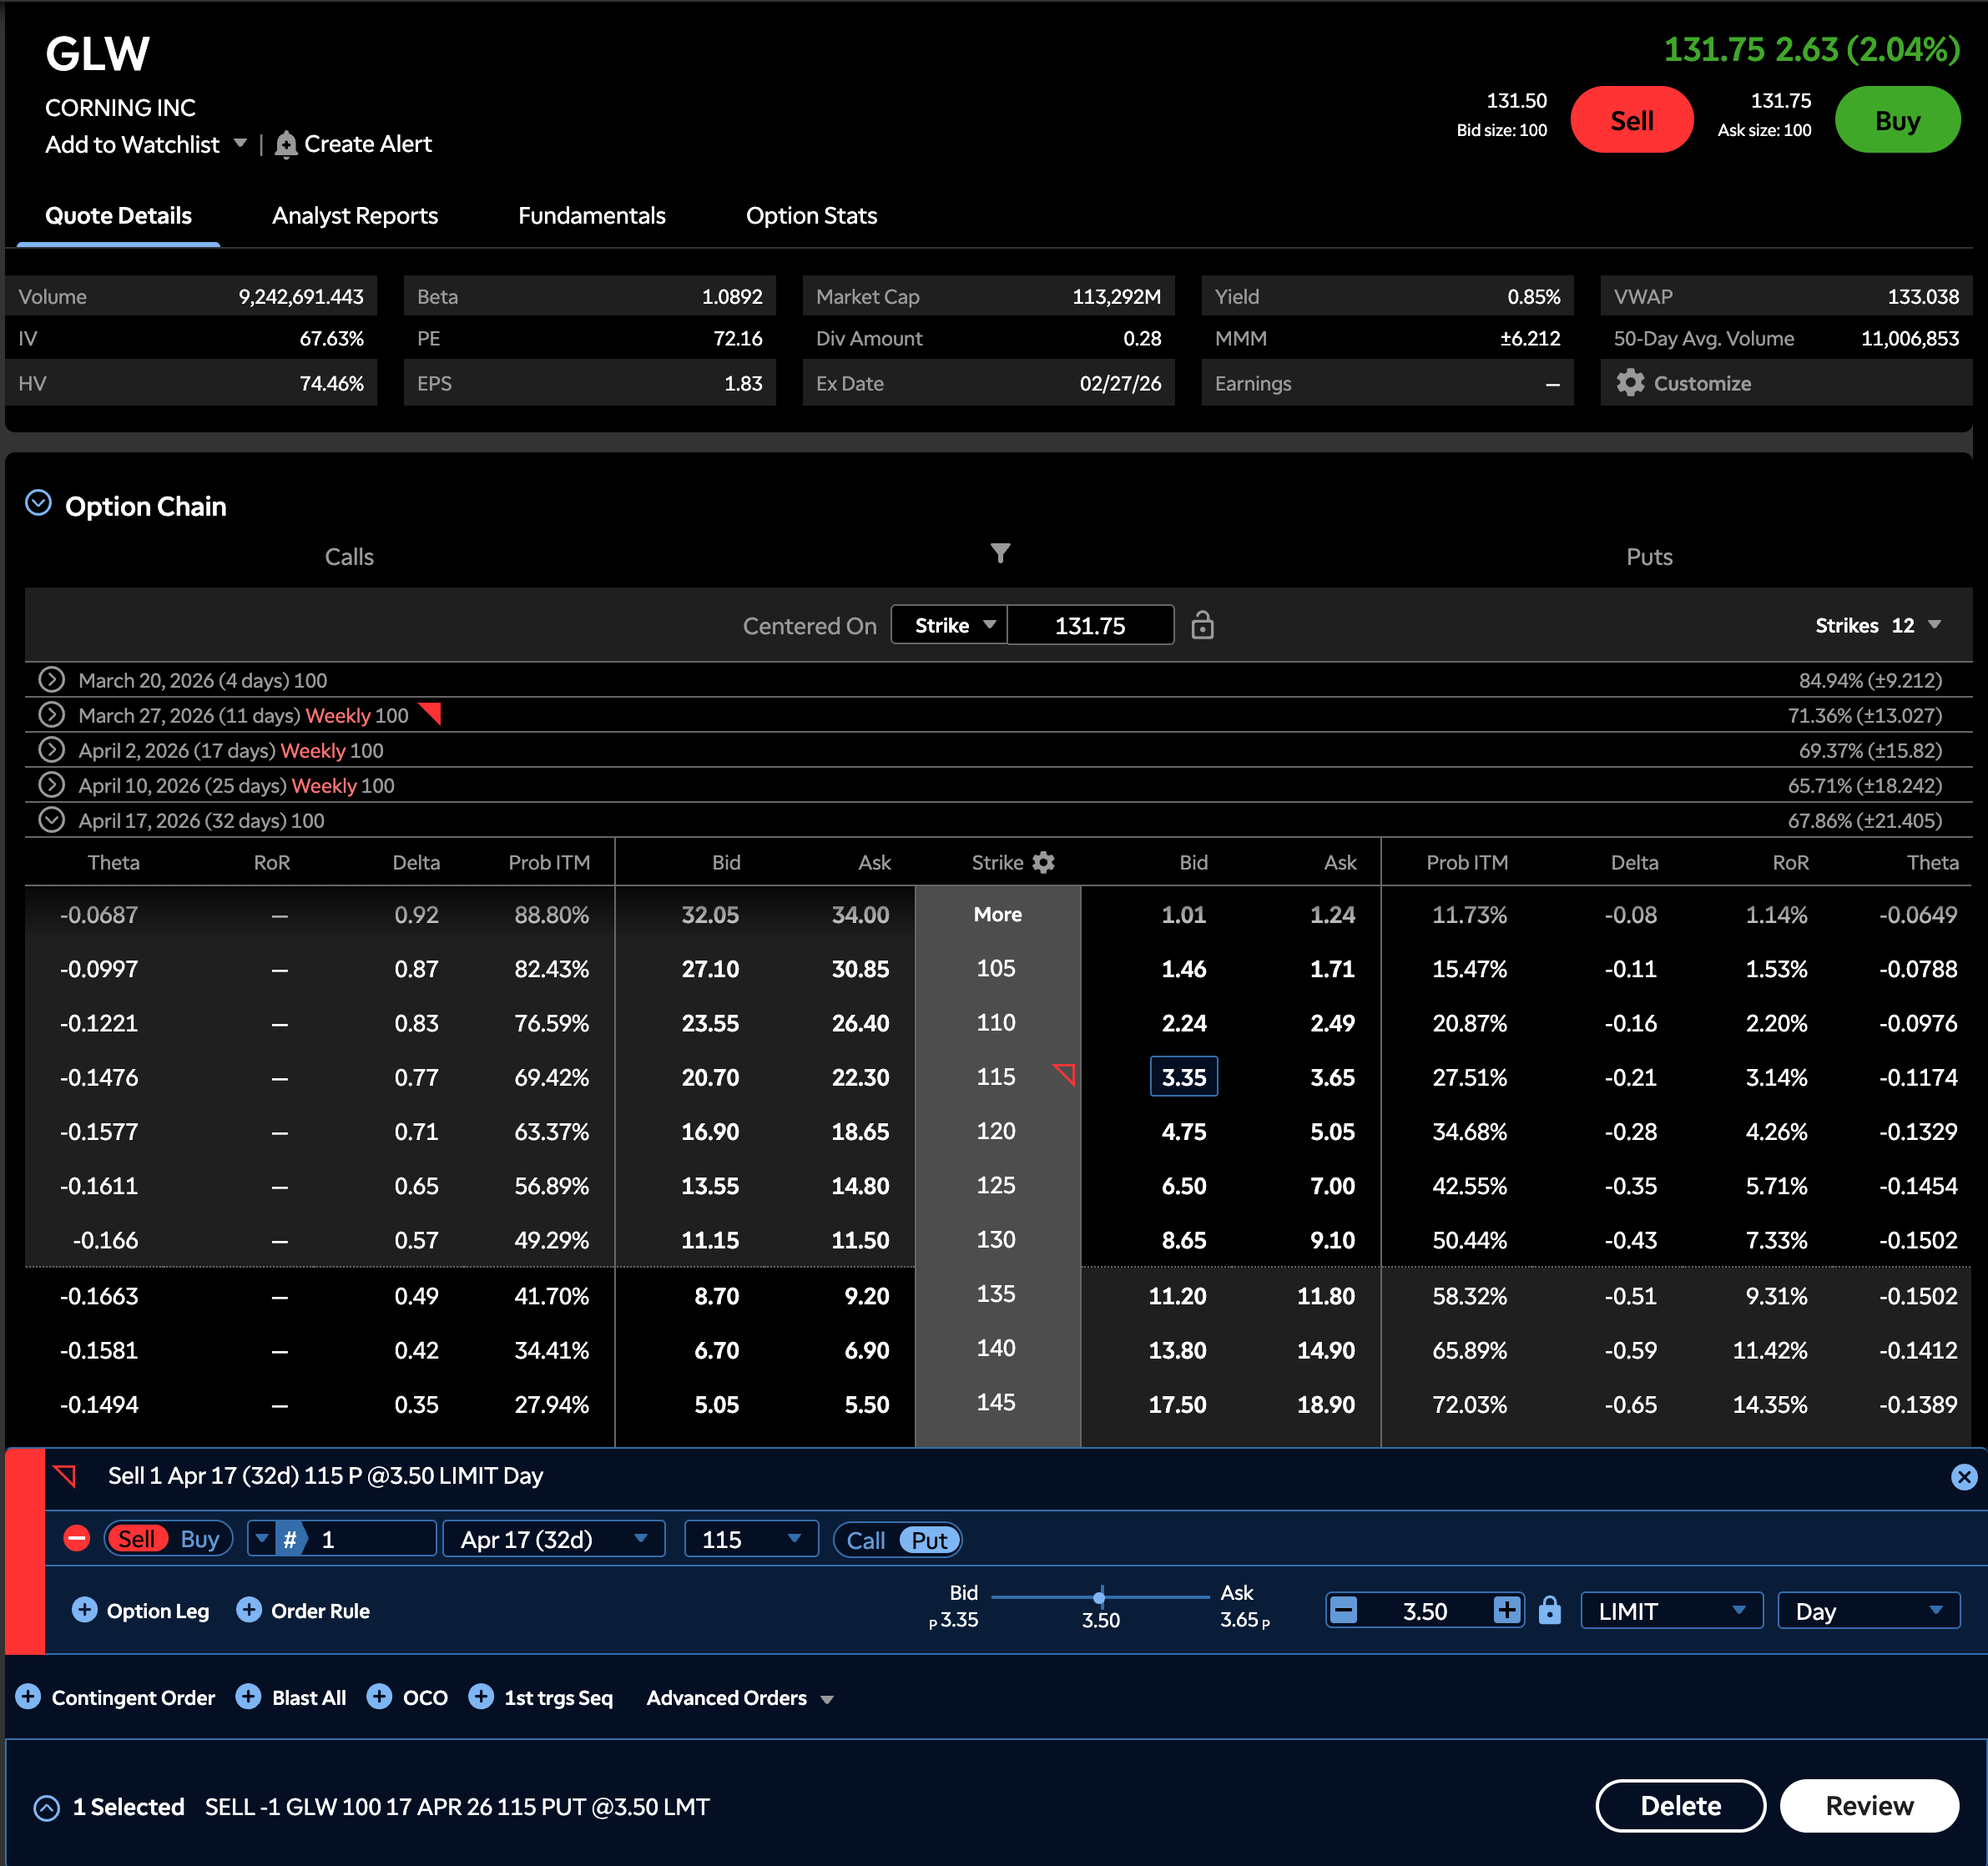This screenshot has width=1988, height=1866.
Task: Switch option type to Call
Action: point(865,1540)
